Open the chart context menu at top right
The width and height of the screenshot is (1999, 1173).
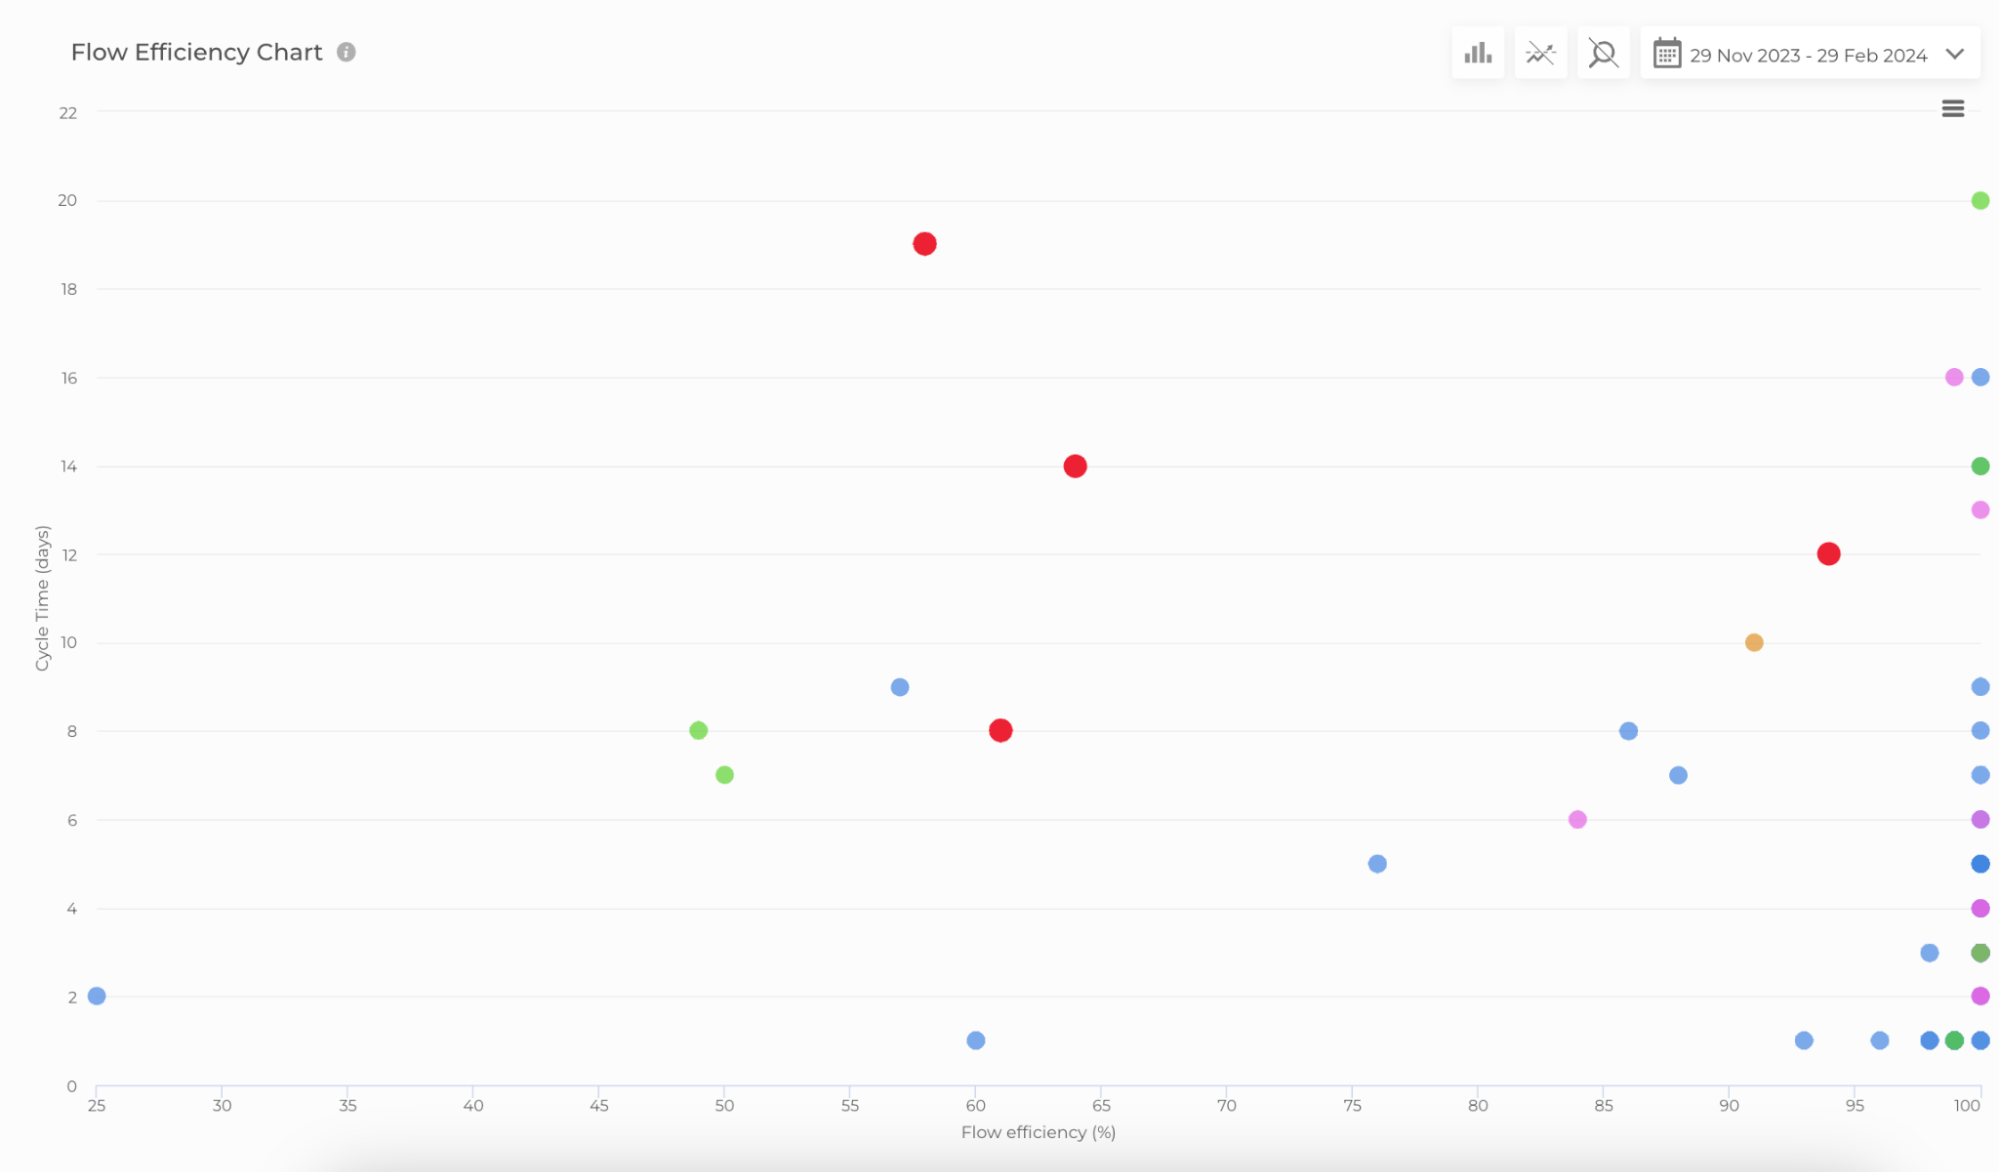(1952, 108)
